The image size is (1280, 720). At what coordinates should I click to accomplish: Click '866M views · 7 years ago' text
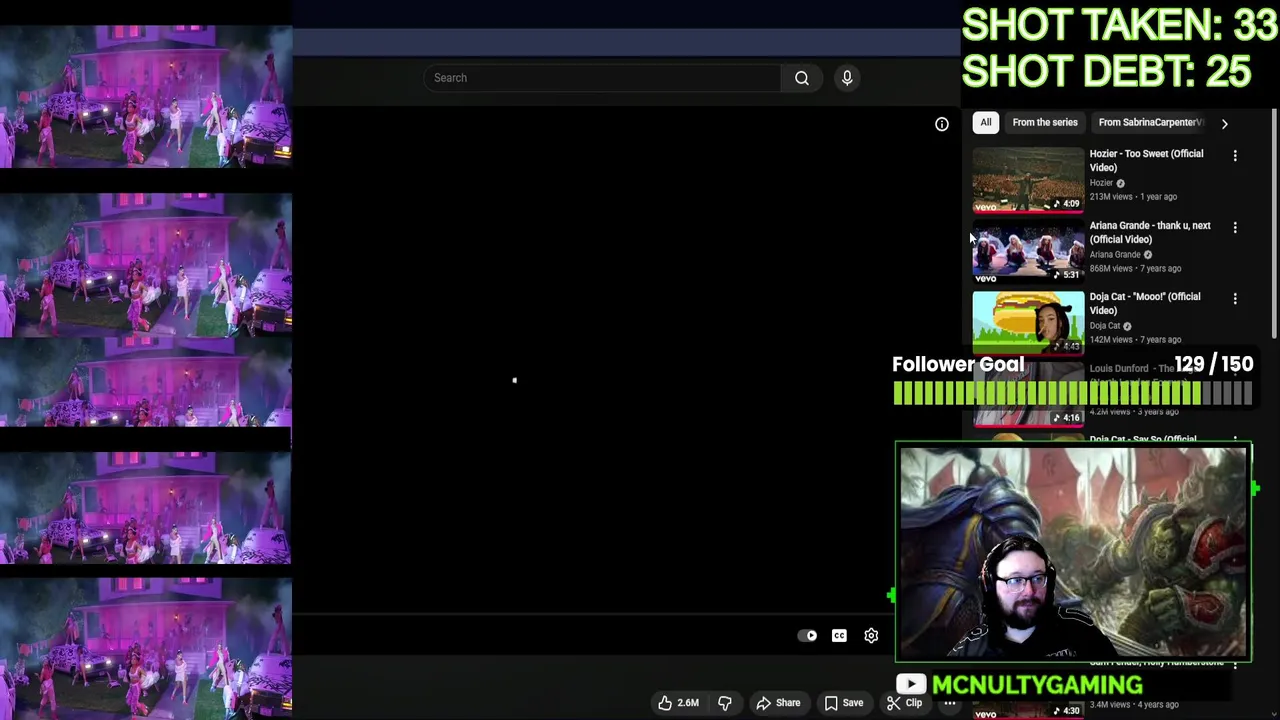pyautogui.click(x=1135, y=268)
